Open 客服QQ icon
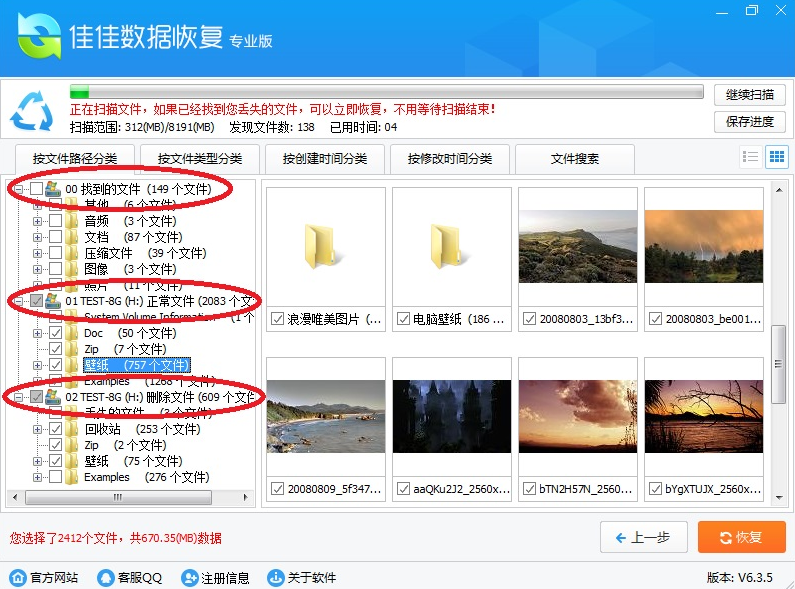The width and height of the screenshot is (795, 589). [105, 577]
